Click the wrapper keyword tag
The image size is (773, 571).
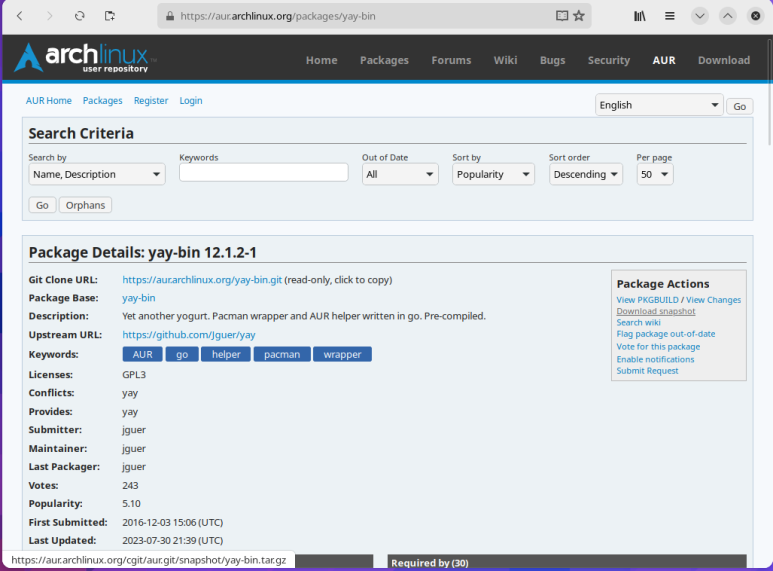342,354
